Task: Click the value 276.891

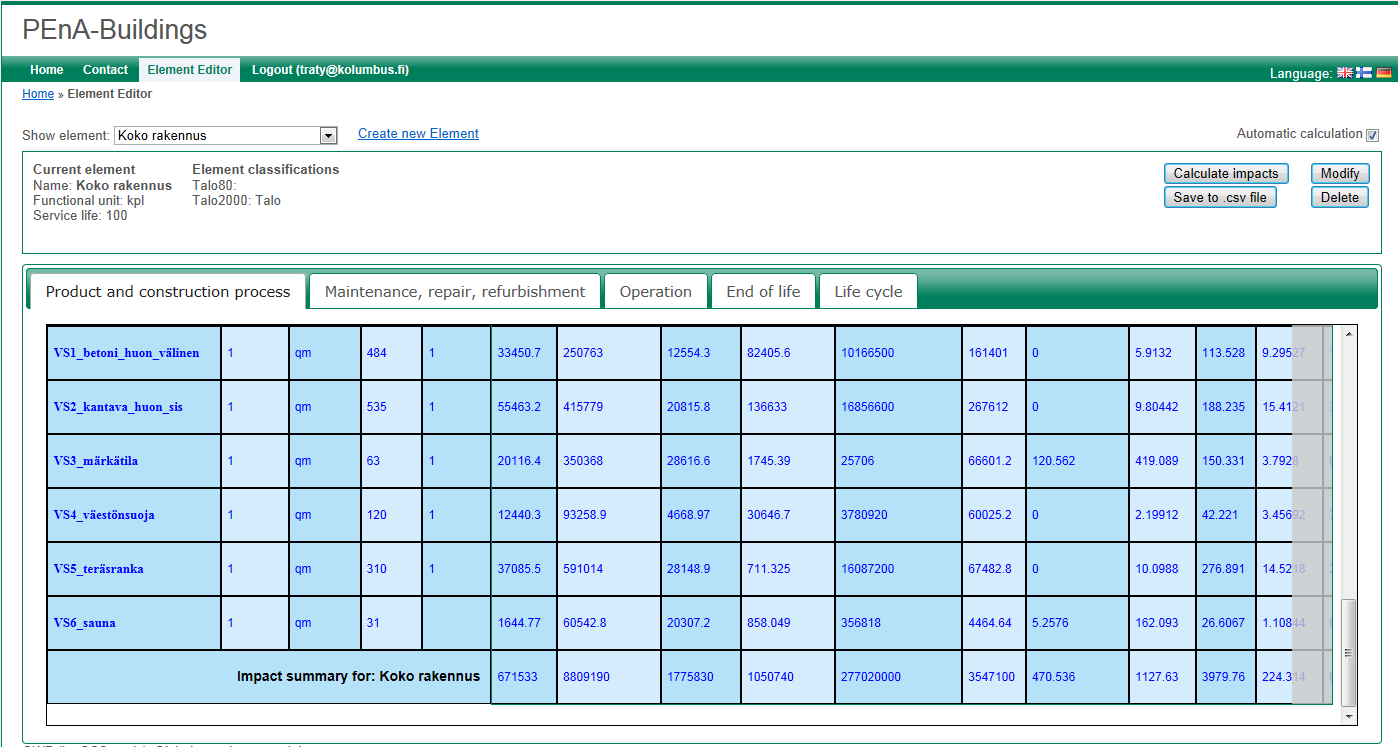Action: [1223, 569]
